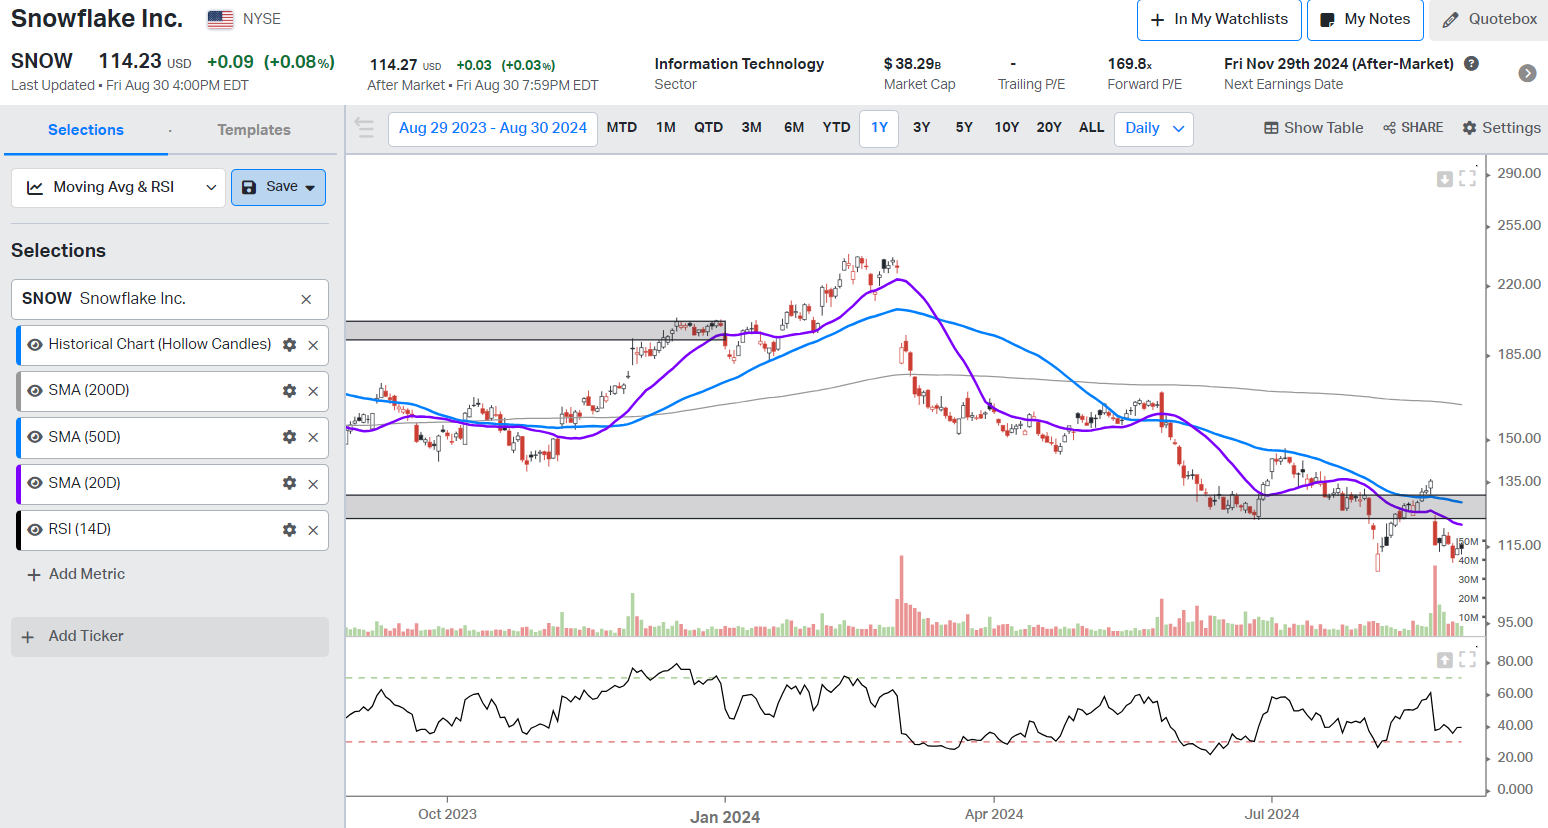
Task: Click the 114.27 after-market price
Action: pyautogui.click(x=393, y=65)
